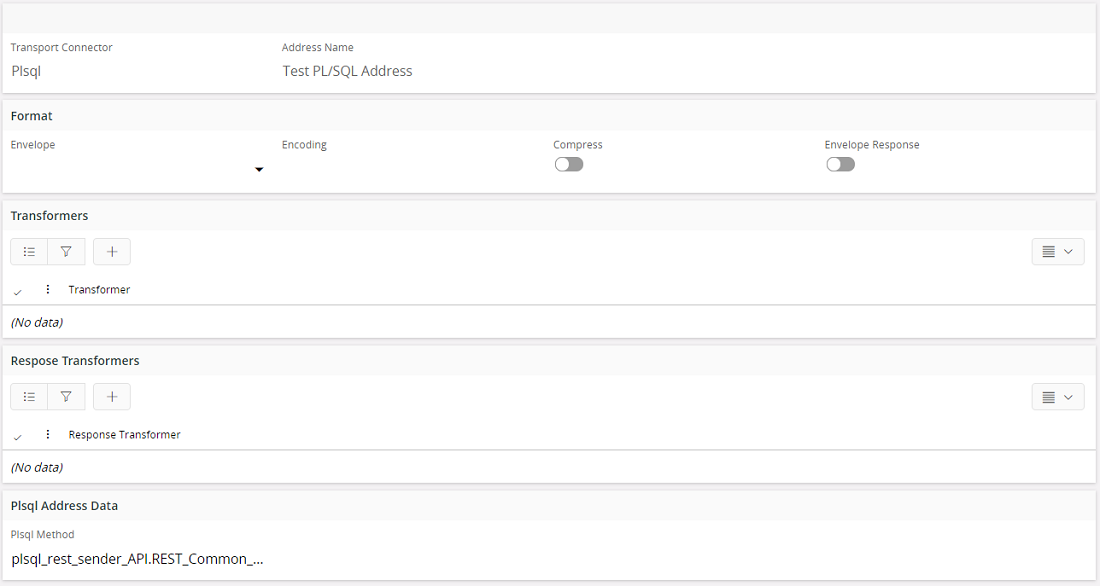Open Respose Transformers table layout dropdown

[x=1058, y=397]
